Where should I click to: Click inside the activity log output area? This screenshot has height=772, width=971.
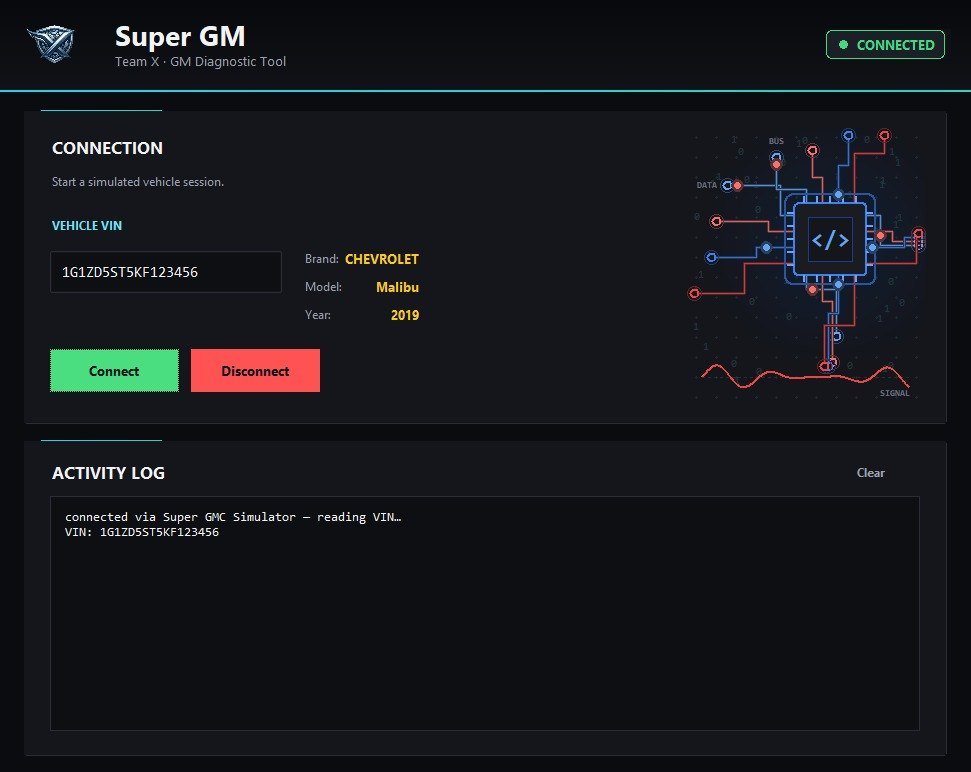pyautogui.click(x=485, y=614)
